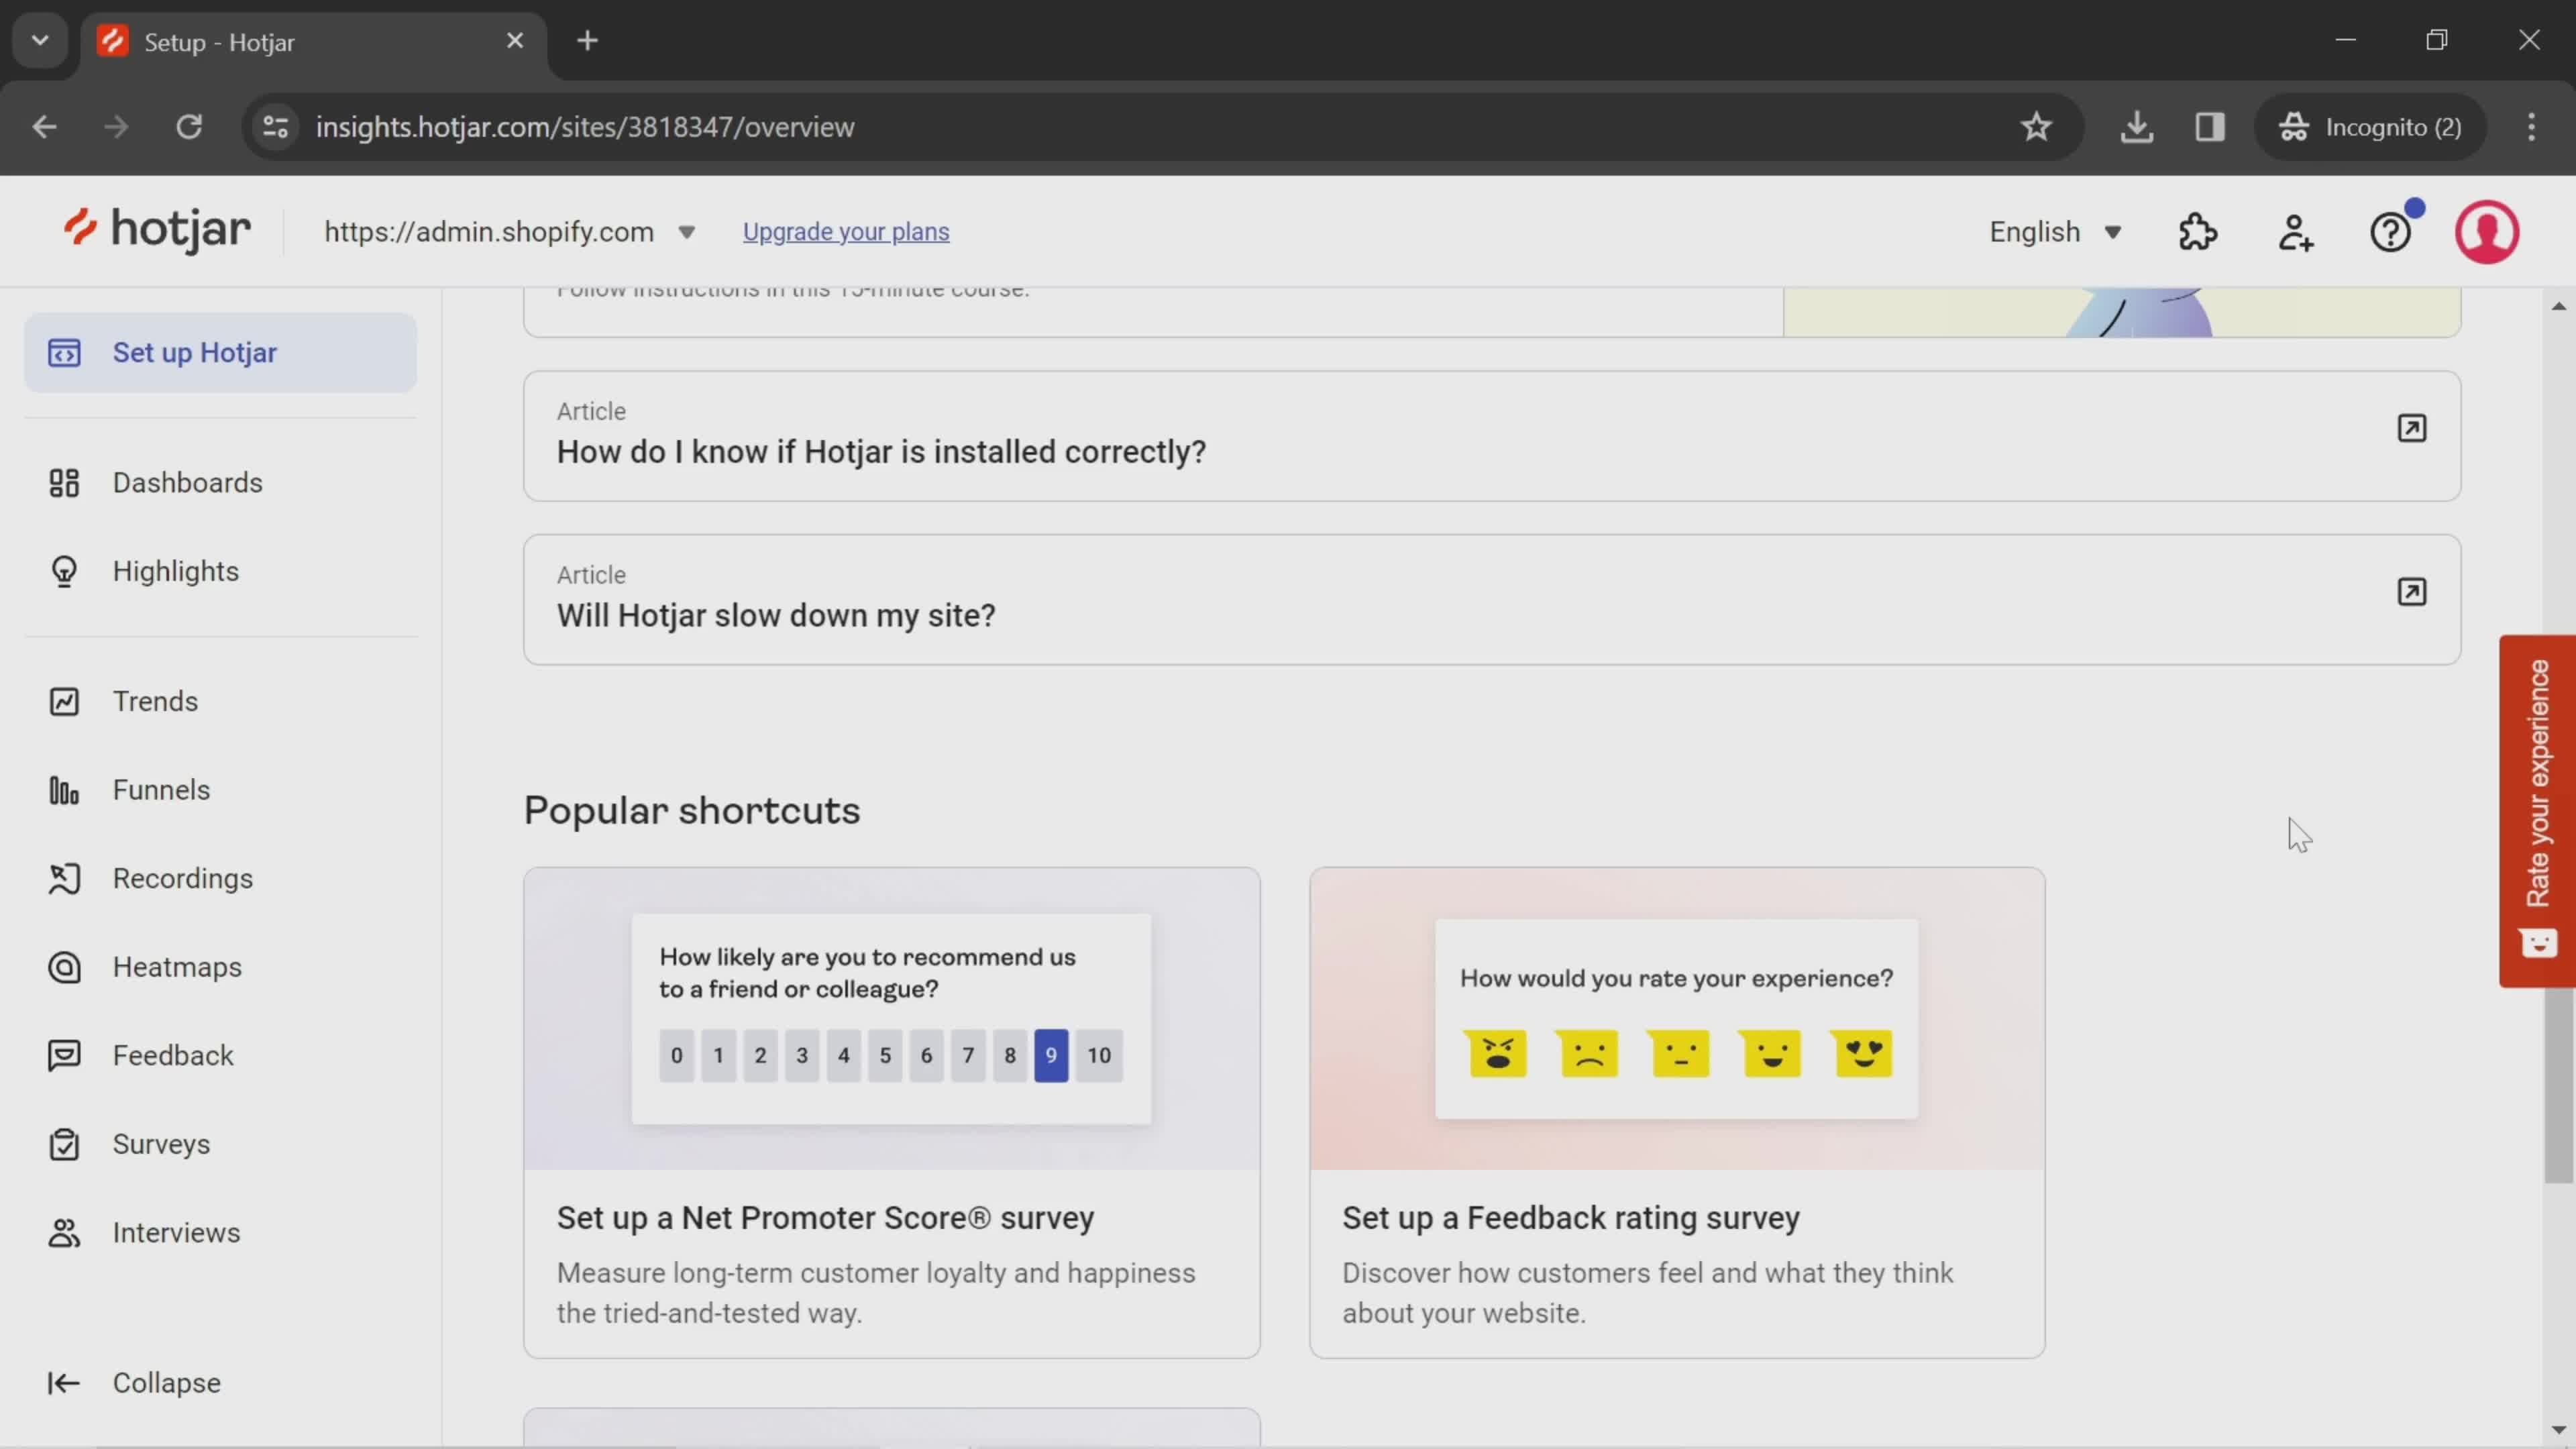The image size is (2576, 1449).
Task: Click the Feedback sidebar icon
Action: tap(62, 1055)
